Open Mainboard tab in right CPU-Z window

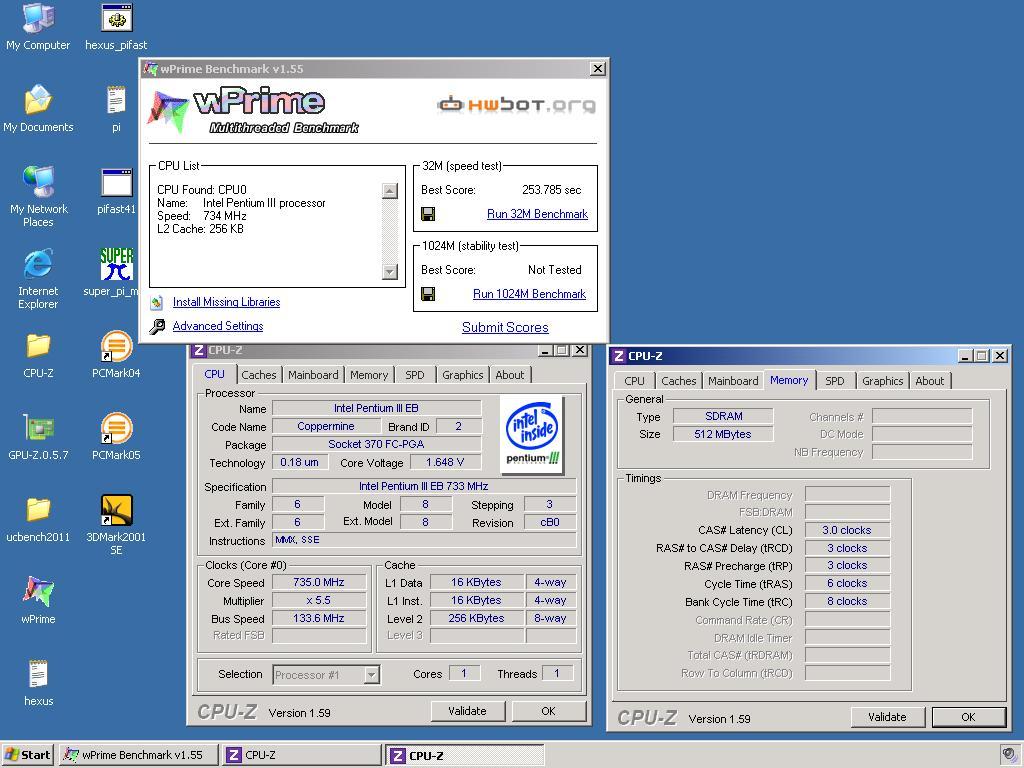[733, 381]
